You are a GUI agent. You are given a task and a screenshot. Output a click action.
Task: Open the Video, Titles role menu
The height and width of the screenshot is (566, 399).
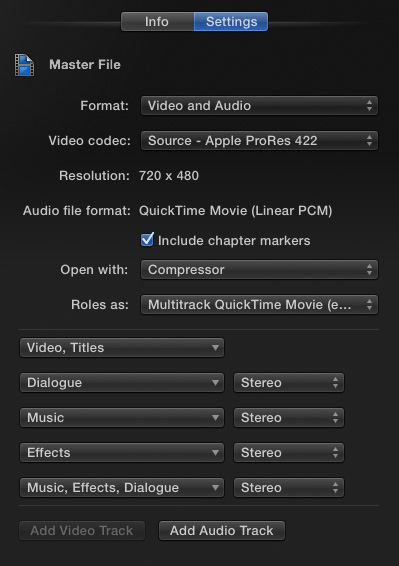(x=122, y=348)
